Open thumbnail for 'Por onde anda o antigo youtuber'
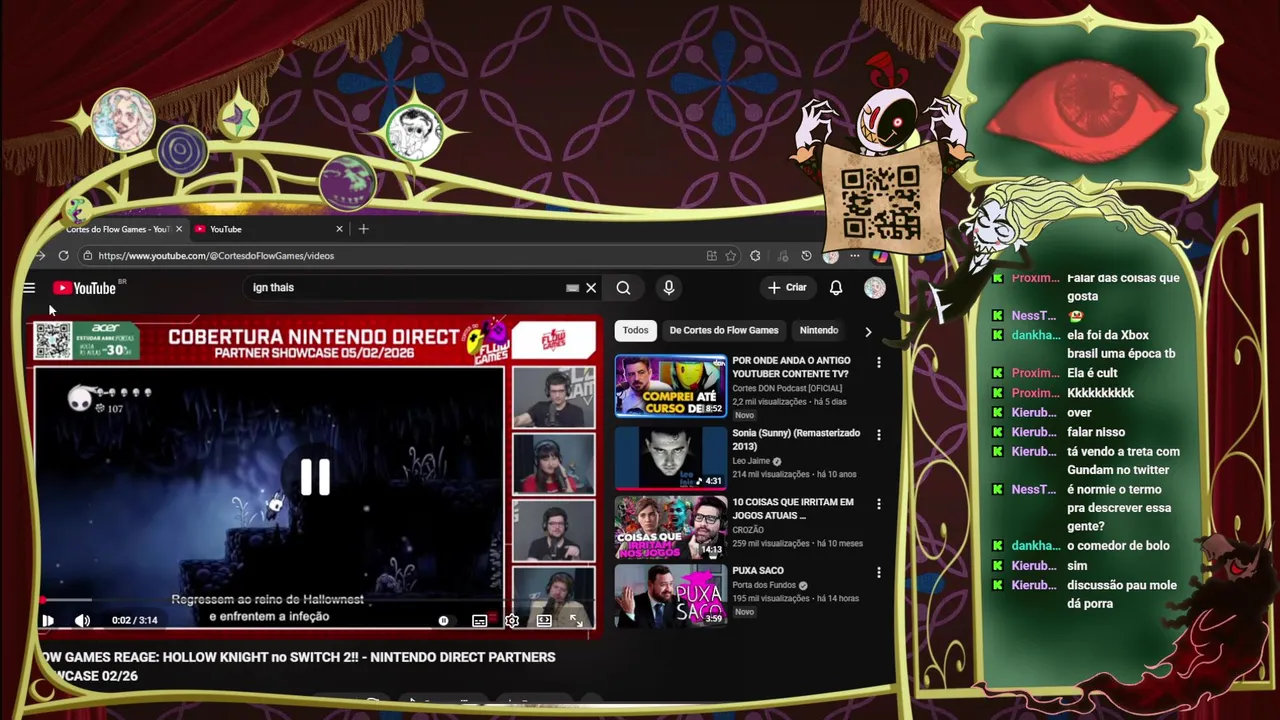The width and height of the screenshot is (1280, 720). [670, 386]
